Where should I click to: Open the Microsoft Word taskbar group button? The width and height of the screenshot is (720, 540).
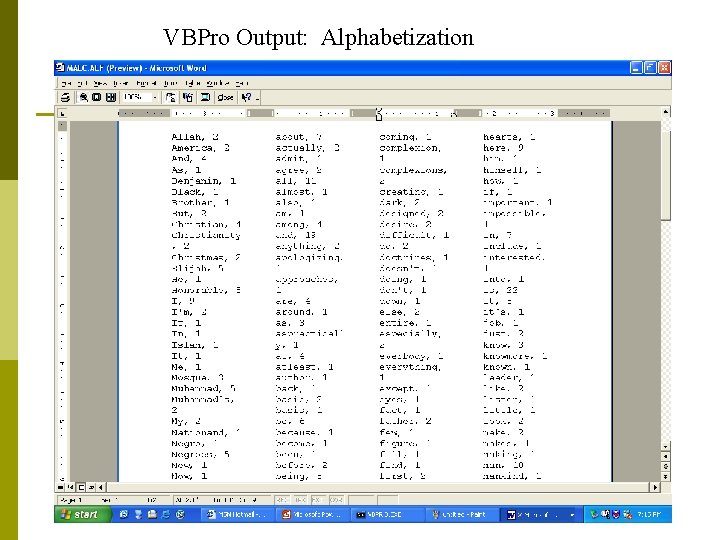coord(540,515)
